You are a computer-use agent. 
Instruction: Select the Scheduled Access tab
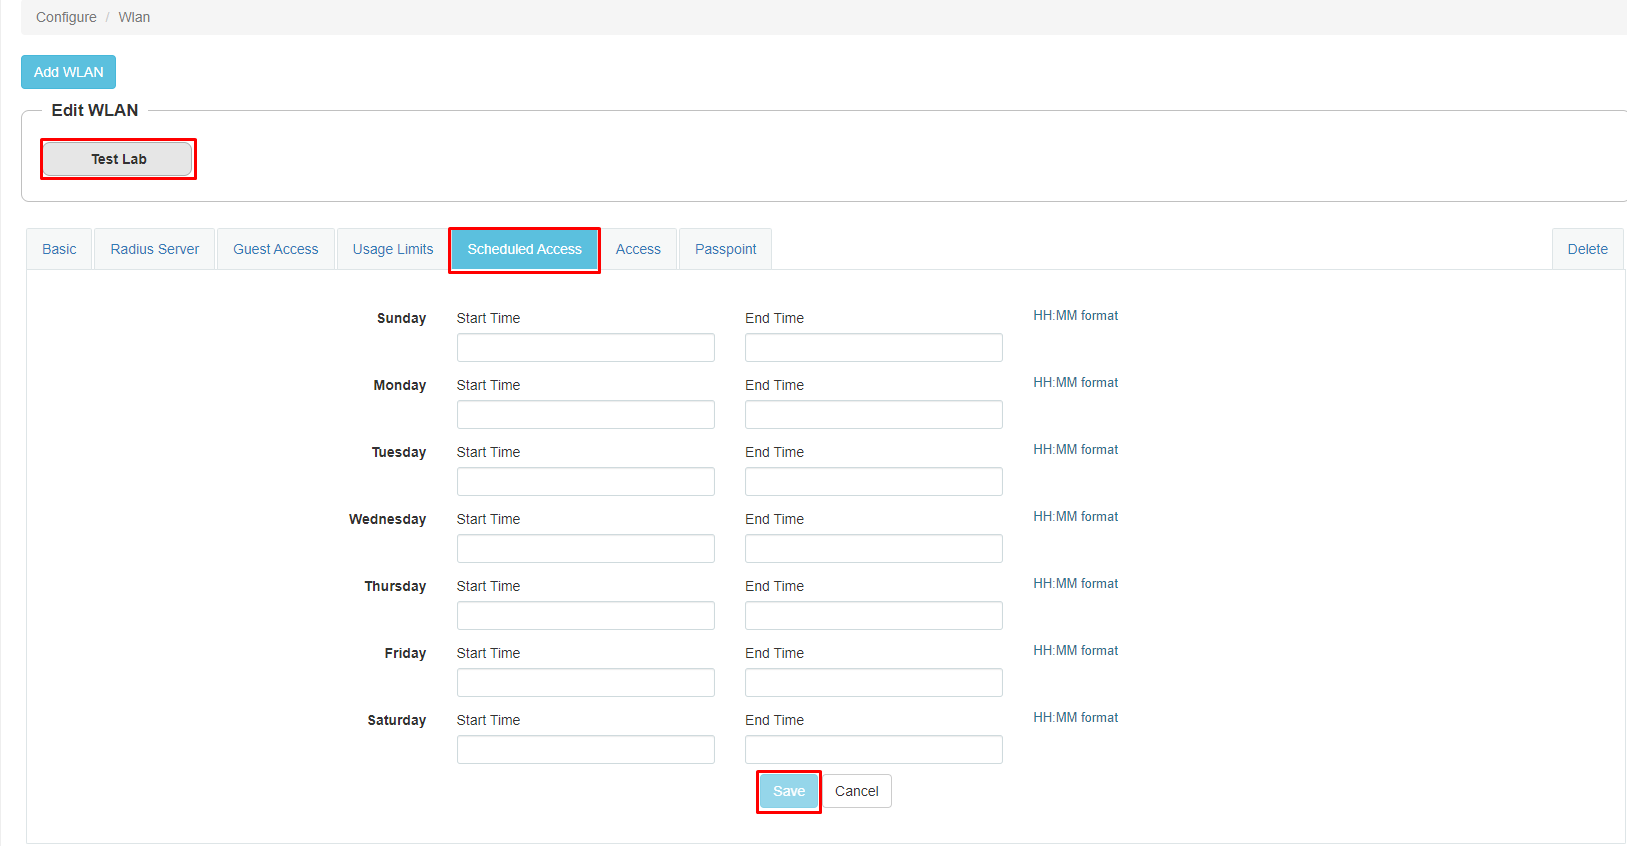pyautogui.click(x=524, y=249)
